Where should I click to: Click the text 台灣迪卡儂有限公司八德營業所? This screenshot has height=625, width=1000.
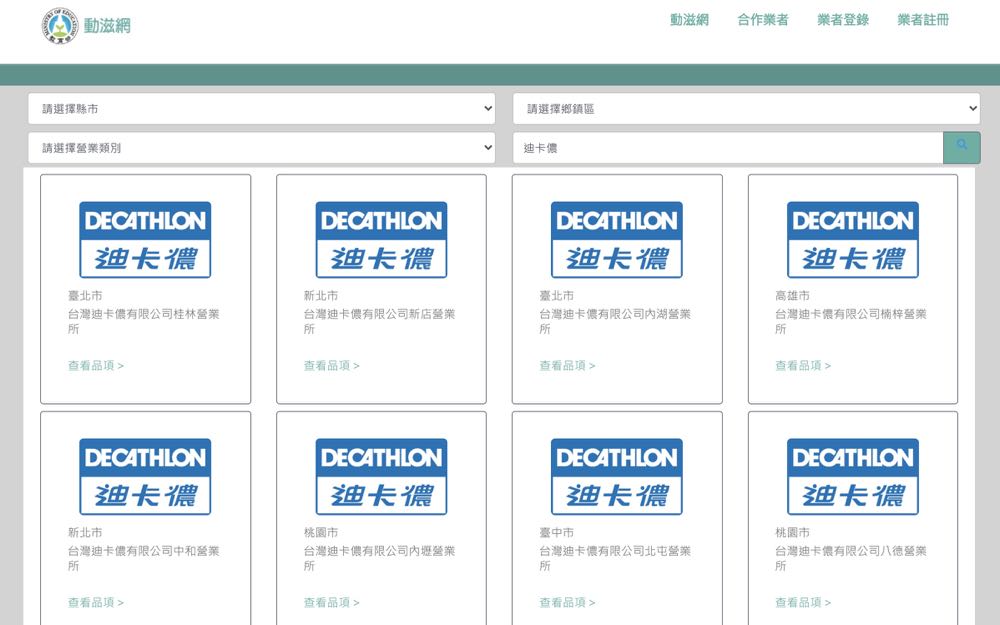click(x=851, y=558)
